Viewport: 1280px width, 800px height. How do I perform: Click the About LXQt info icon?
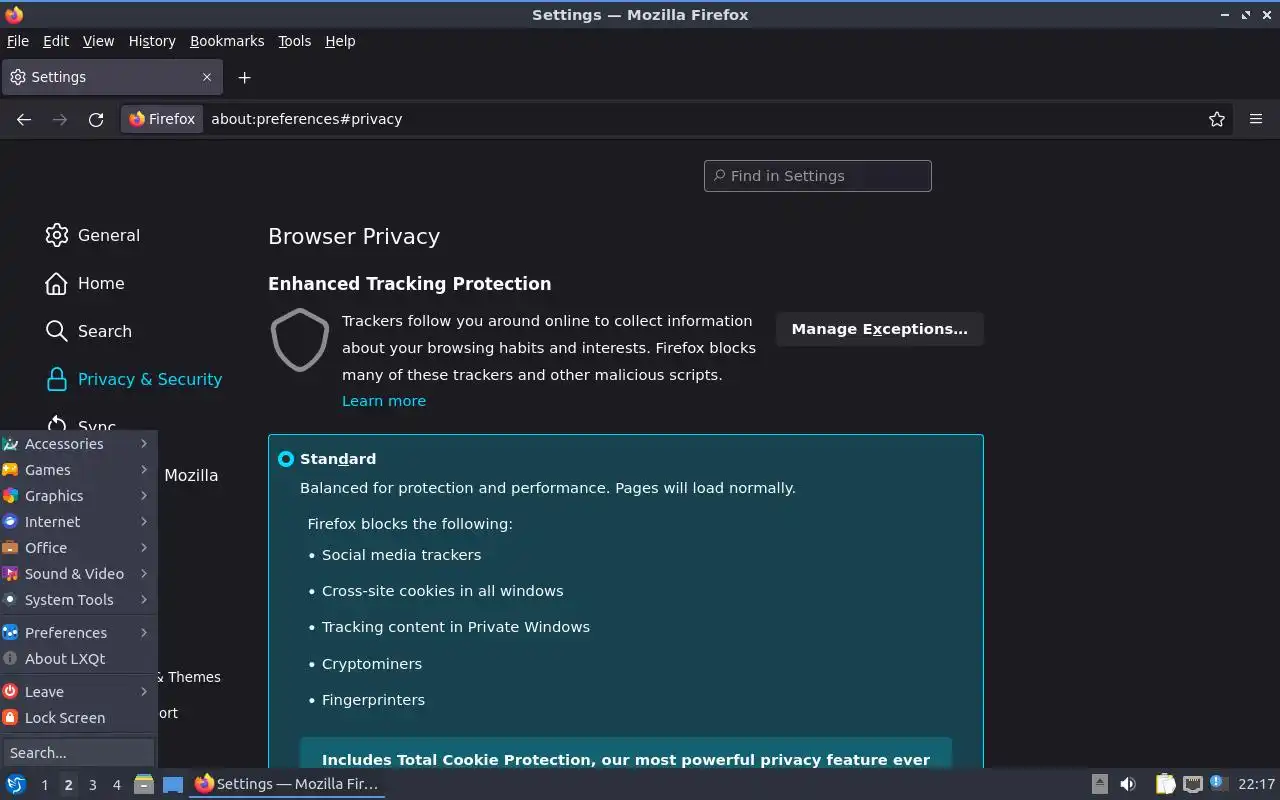pyautogui.click(x=10, y=659)
